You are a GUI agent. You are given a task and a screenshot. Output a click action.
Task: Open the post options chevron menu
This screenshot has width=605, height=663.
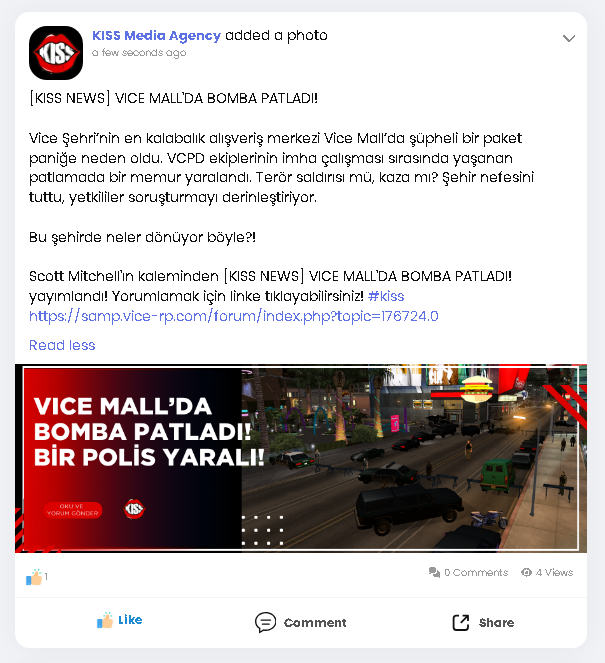[x=569, y=38]
